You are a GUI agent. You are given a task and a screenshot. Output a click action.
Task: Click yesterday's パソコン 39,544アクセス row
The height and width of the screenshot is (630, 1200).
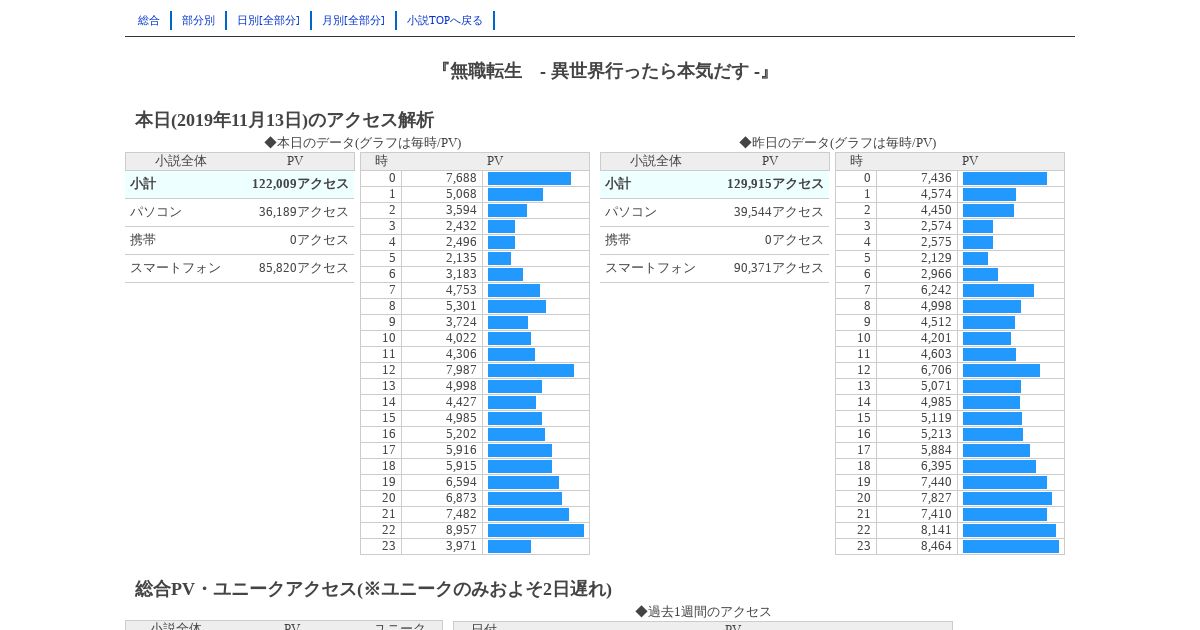point(715,212)
